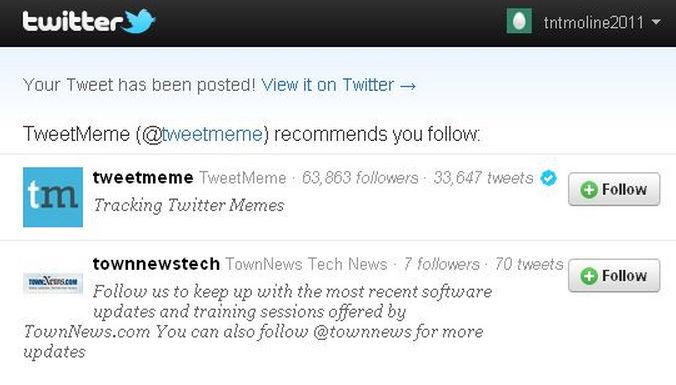Click the twitter wordmark in header

click(72, 21)
